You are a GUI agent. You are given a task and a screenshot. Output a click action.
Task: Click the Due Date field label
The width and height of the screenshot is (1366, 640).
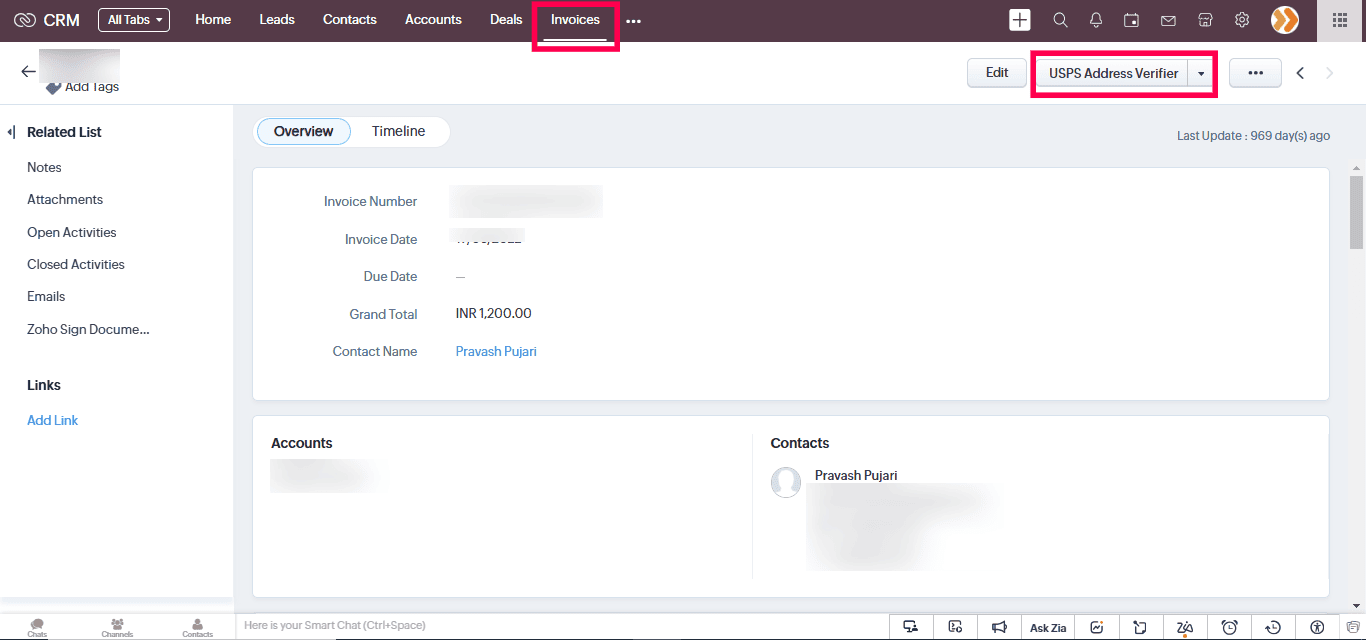pyautogui.click(x=391, y=277)
